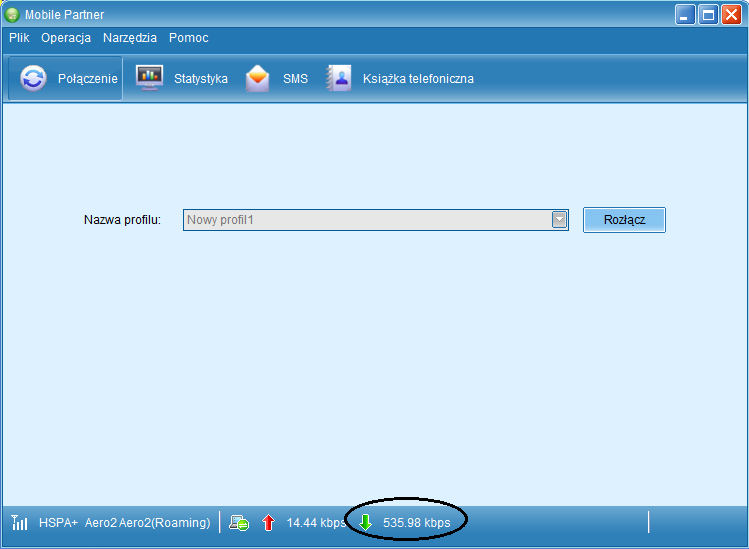Click the Mobile Partner title bar icon
The image size is (749, 549).
(12, 14)
